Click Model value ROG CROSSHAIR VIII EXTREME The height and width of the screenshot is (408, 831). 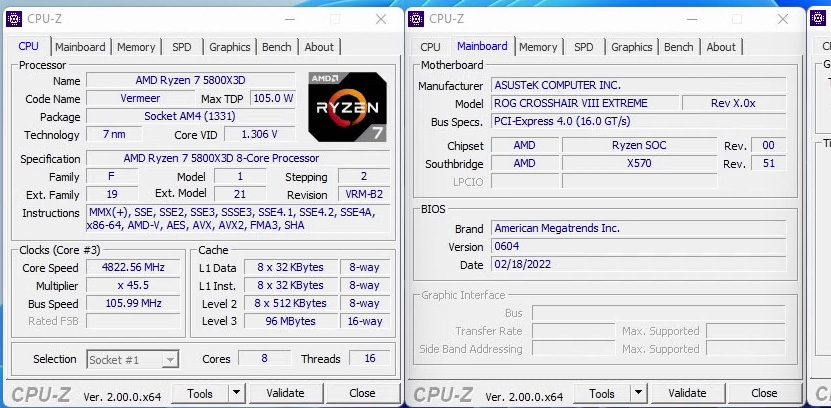(x=585, y=103)
